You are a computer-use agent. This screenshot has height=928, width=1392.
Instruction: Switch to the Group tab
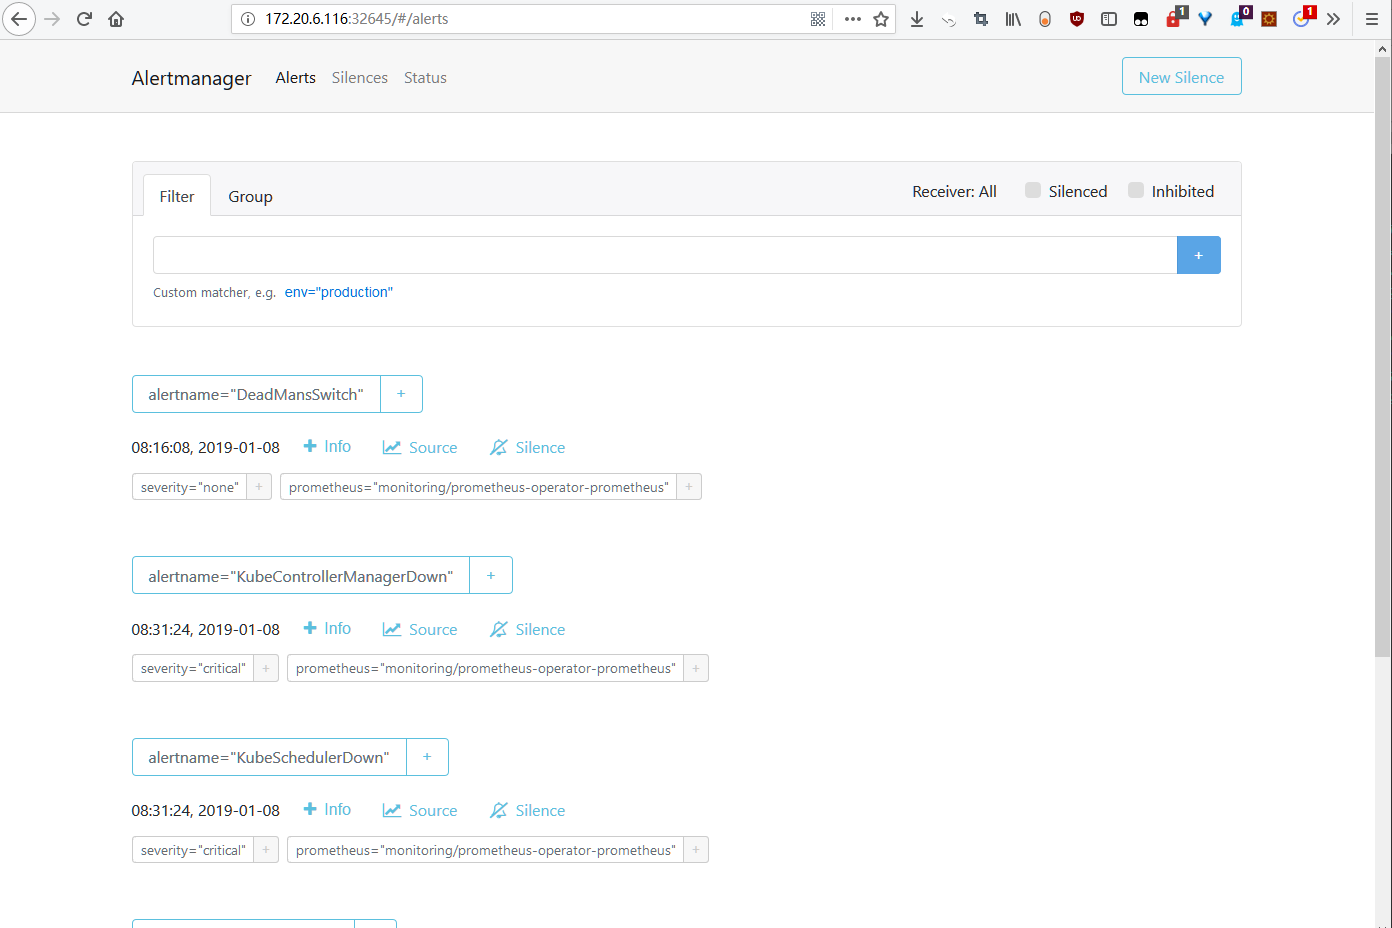(250, 196)
